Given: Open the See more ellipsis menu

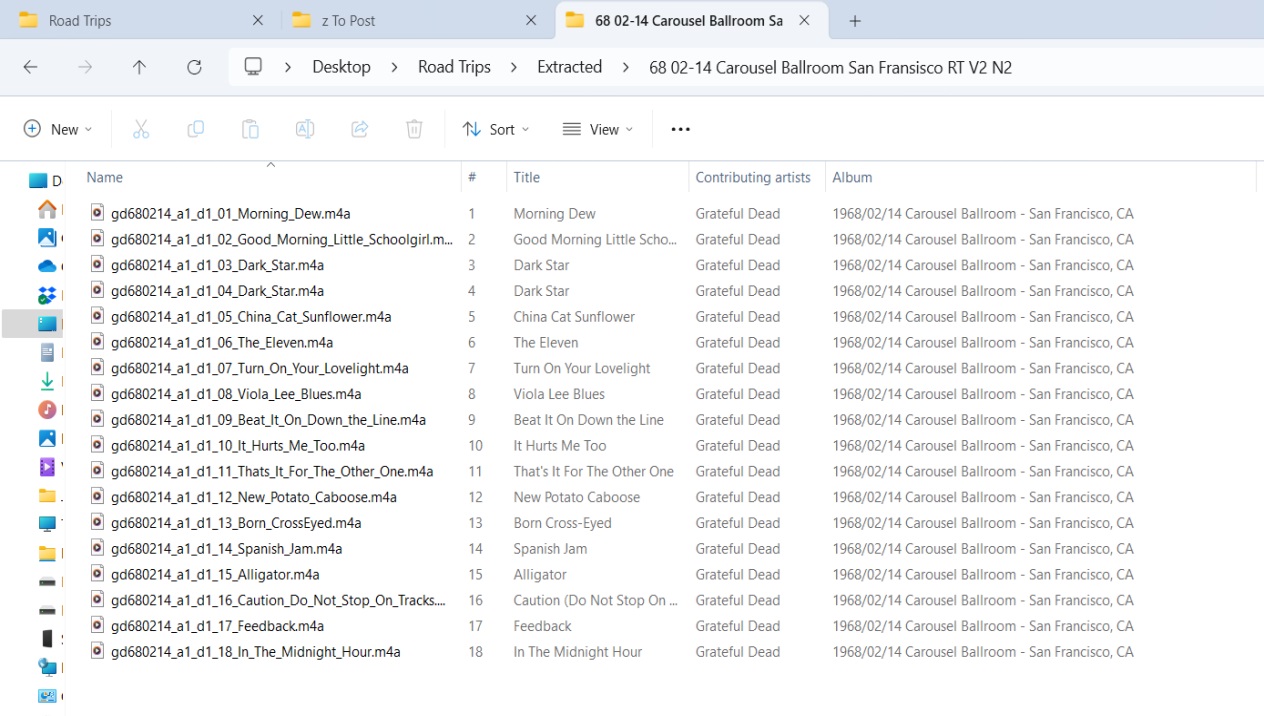Looking at the screenshot, I should point(681,129).
